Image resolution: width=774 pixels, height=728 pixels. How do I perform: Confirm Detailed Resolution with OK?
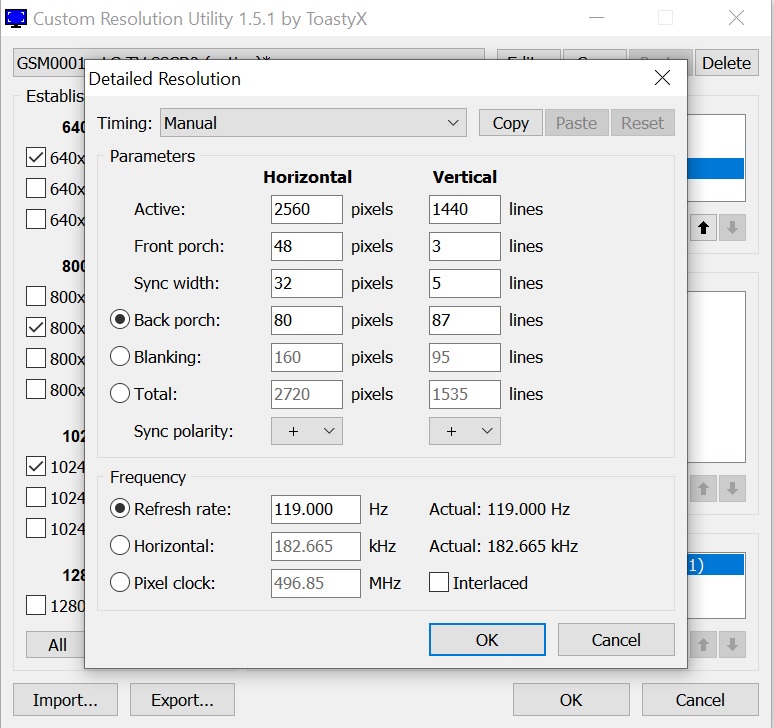(x=487, y=640)
